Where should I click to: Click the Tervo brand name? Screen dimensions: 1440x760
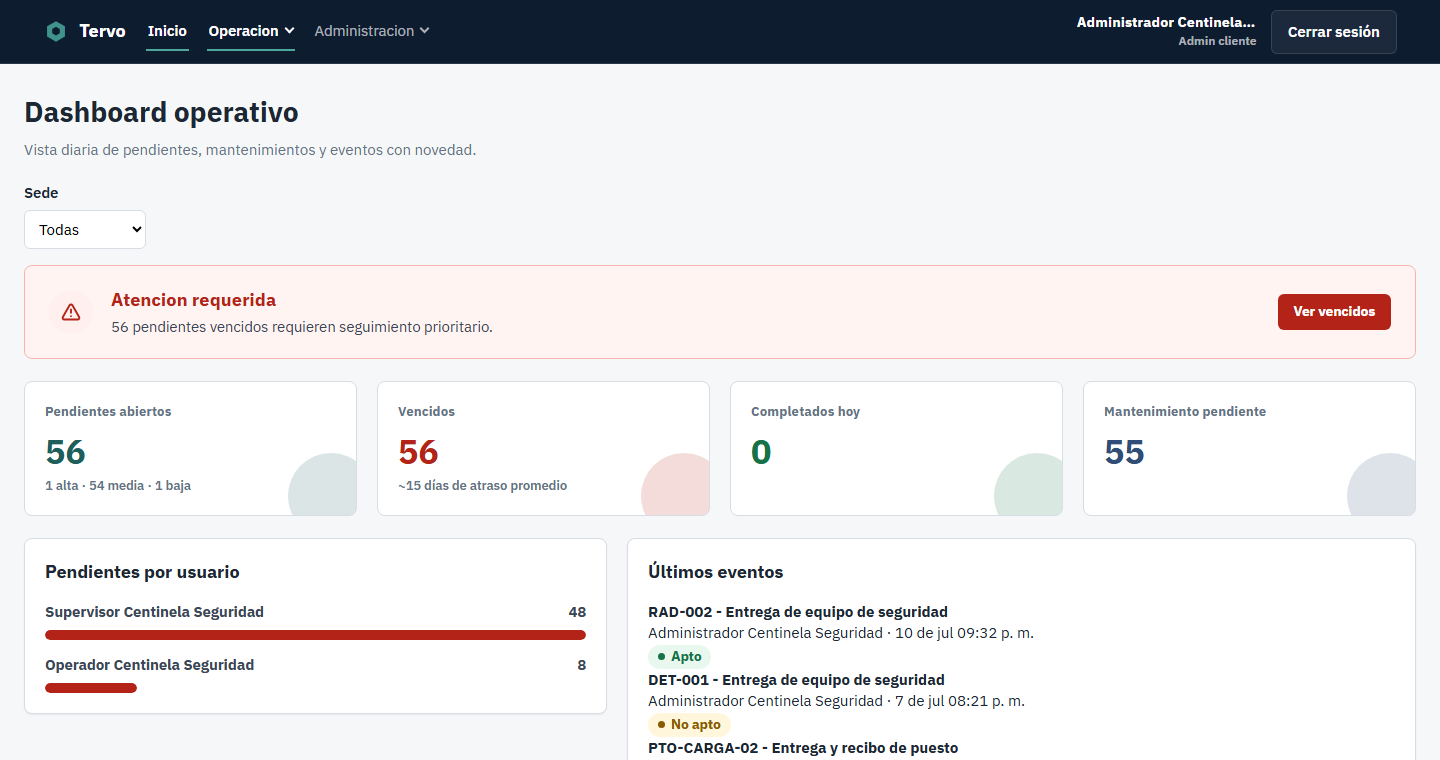click(102, 31)
